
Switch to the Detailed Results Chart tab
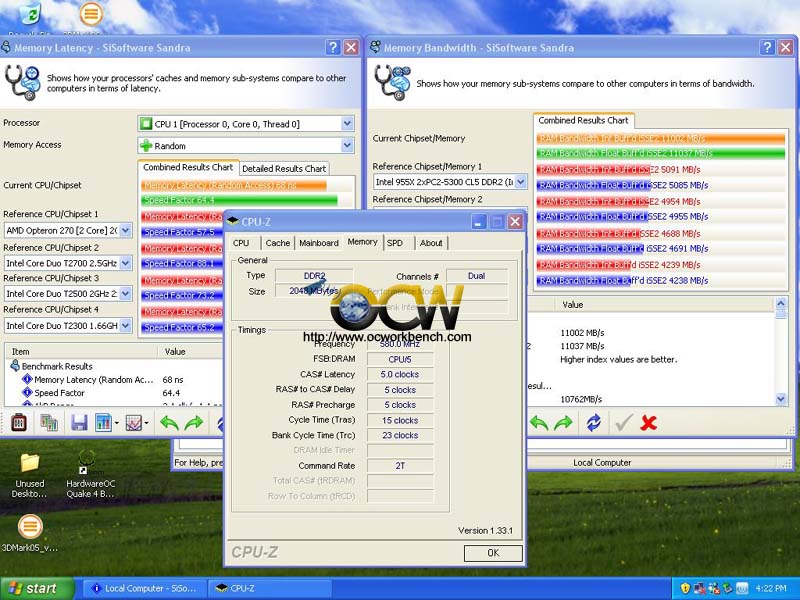point(284,168)
